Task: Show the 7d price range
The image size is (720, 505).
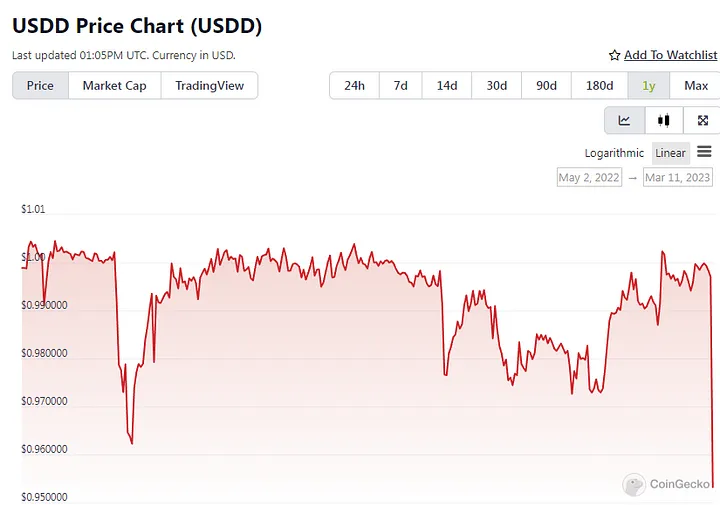Action: click(400, 86)
